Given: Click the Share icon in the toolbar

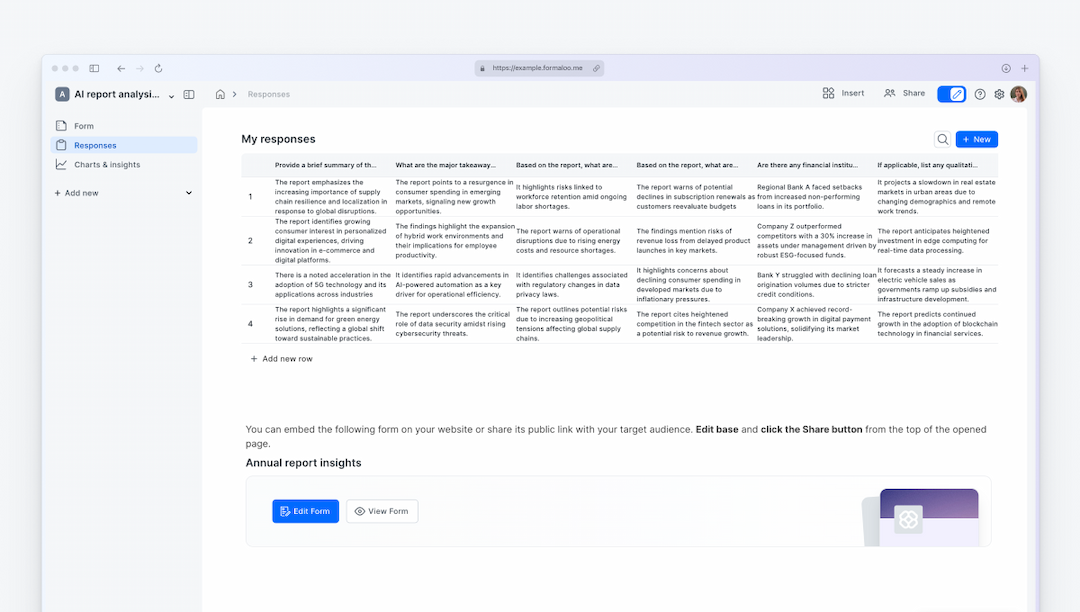Looking at the screenshot, I should coord(890,93).
